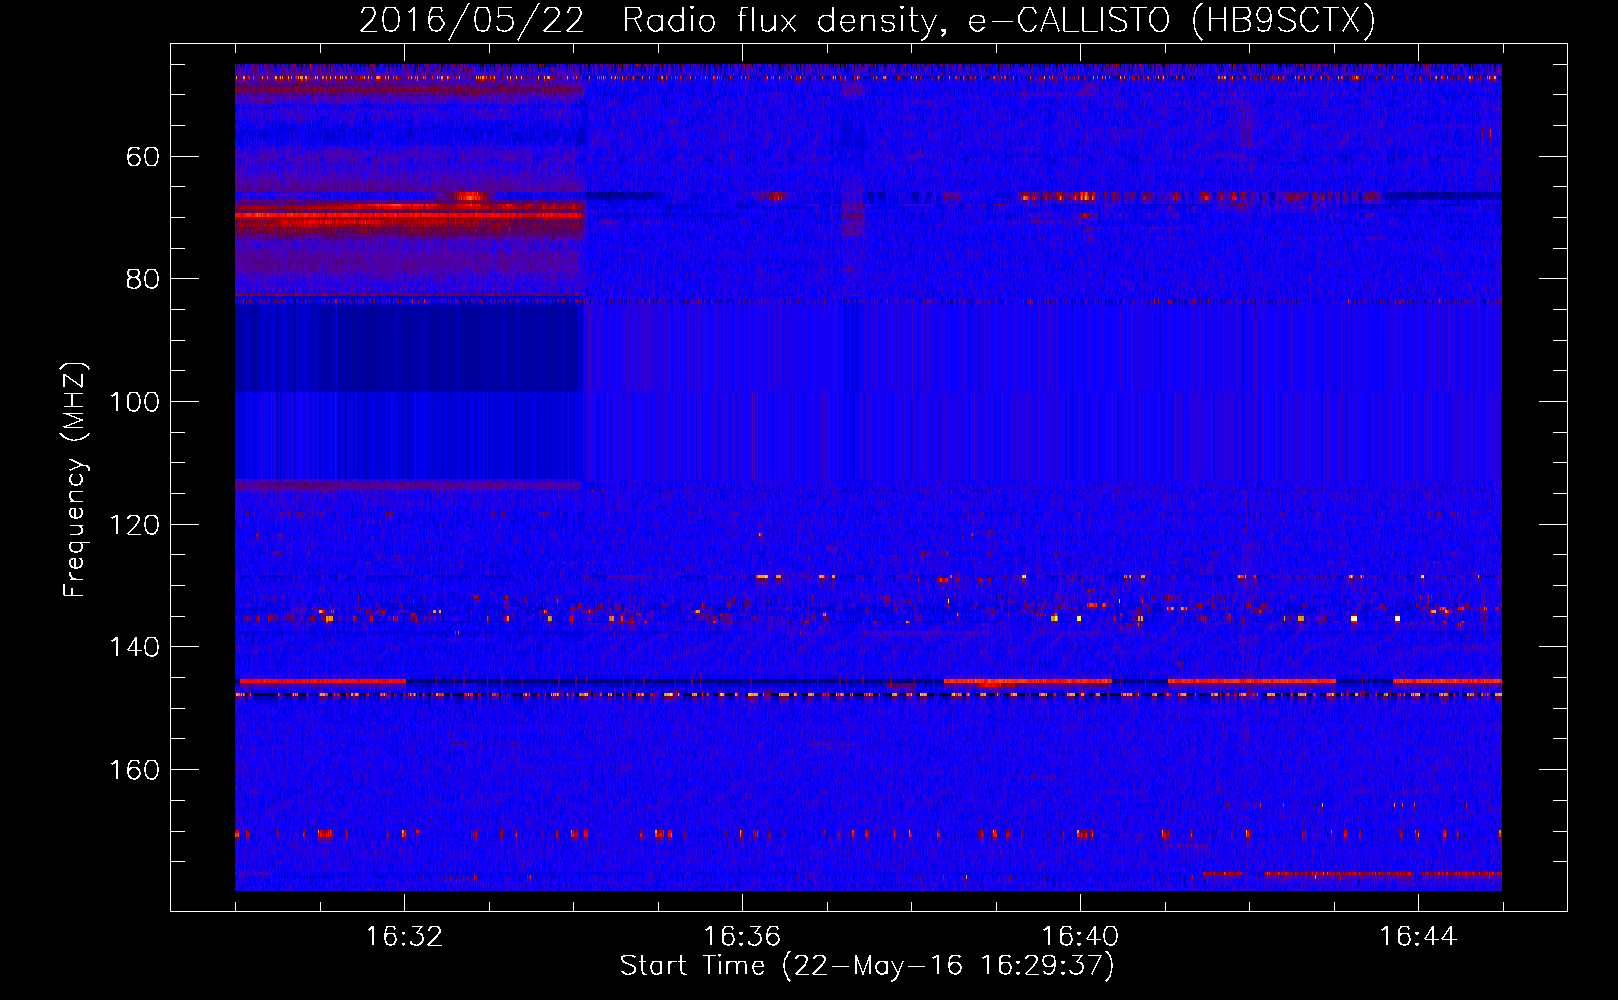Click the plot title "2016/05/22 Radio flux density, e-CALLISTO (HB9SCTX)"
This screenshot has width=1618, height=1000.
click(x=867, y=20)
